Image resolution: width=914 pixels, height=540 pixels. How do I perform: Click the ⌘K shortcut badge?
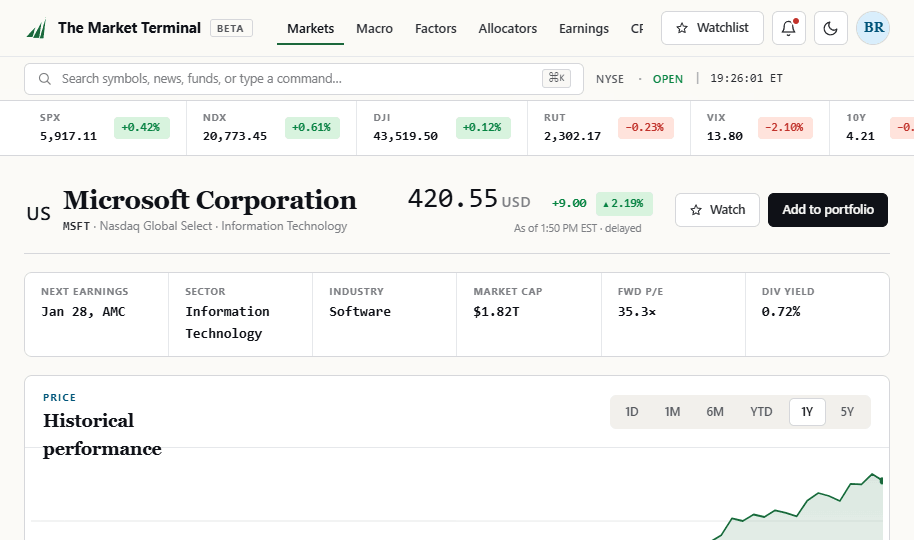click(x=556, y=78)
